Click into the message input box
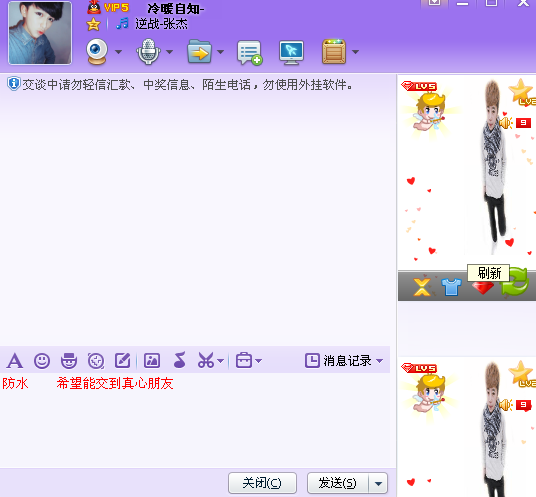Viewport: 536px width, 497px height. [195, 420]
